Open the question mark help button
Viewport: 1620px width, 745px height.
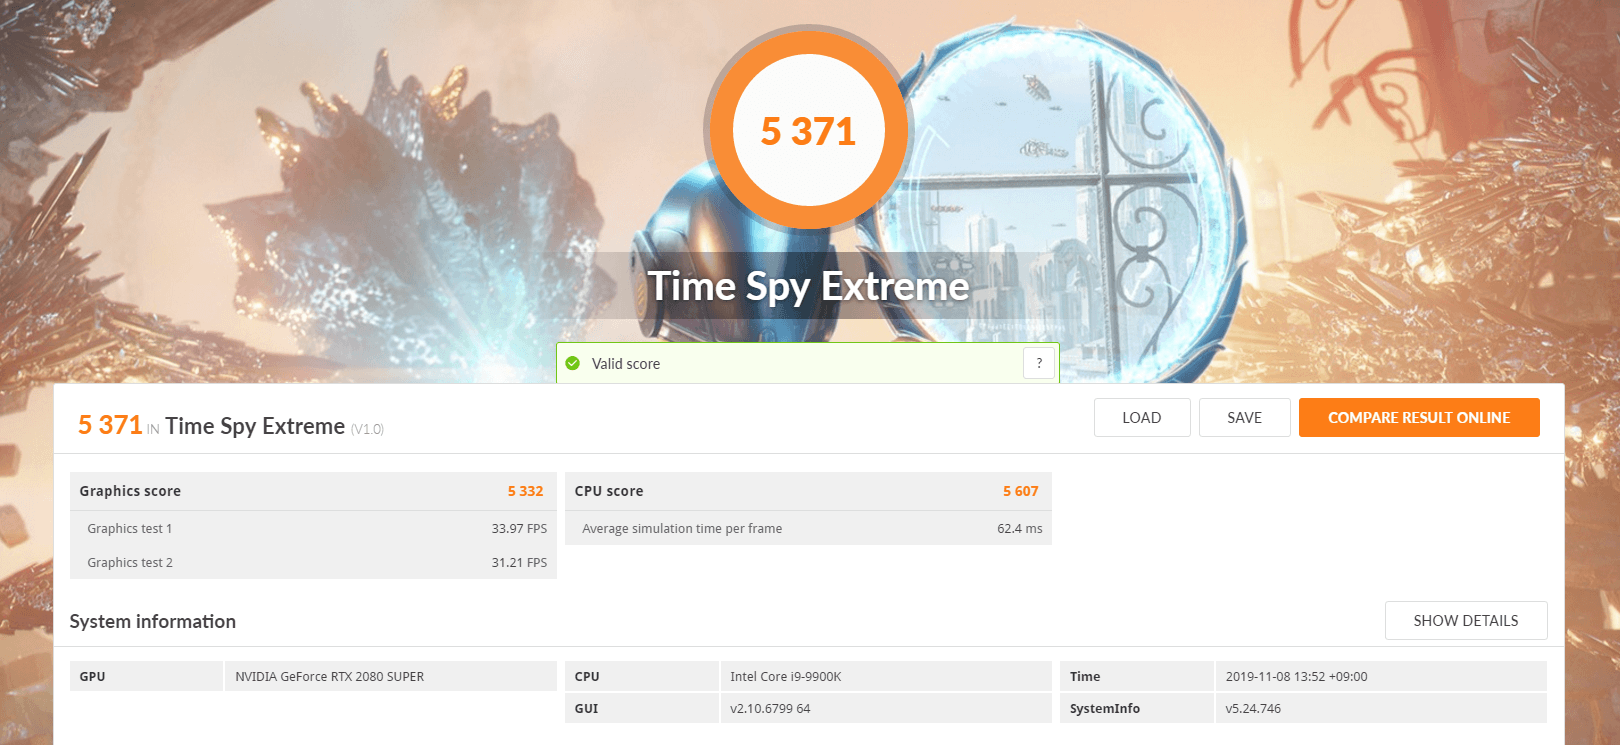[1039, 363]
